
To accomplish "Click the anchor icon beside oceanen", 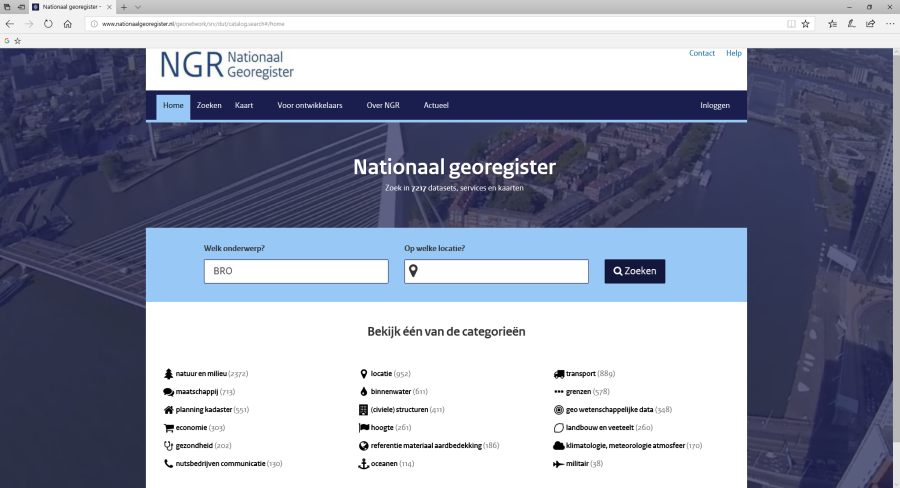I will click(363, 464).
